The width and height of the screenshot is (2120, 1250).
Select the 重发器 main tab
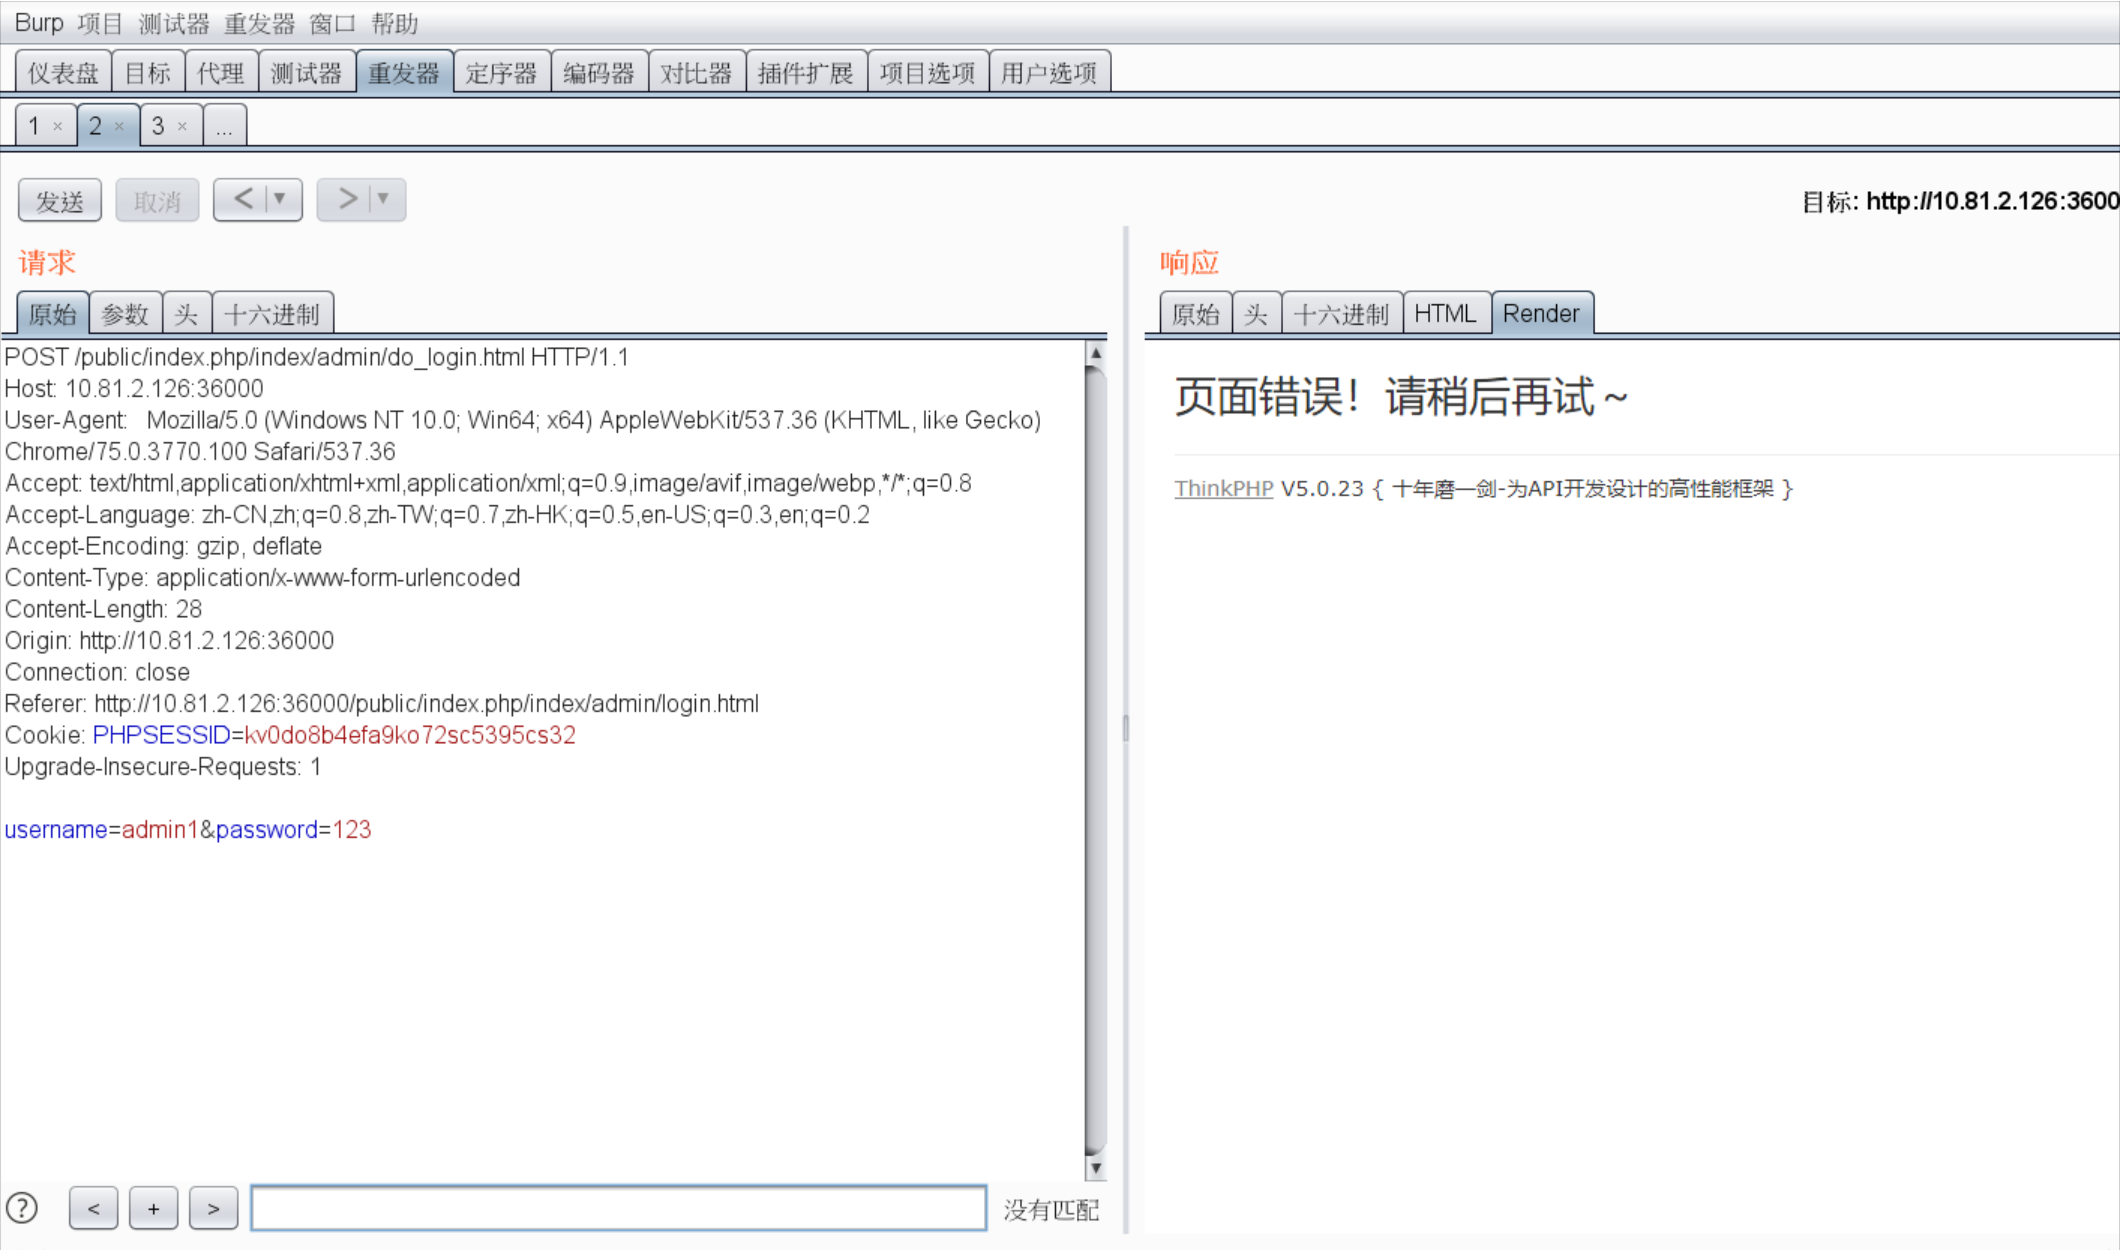[404, 72]
